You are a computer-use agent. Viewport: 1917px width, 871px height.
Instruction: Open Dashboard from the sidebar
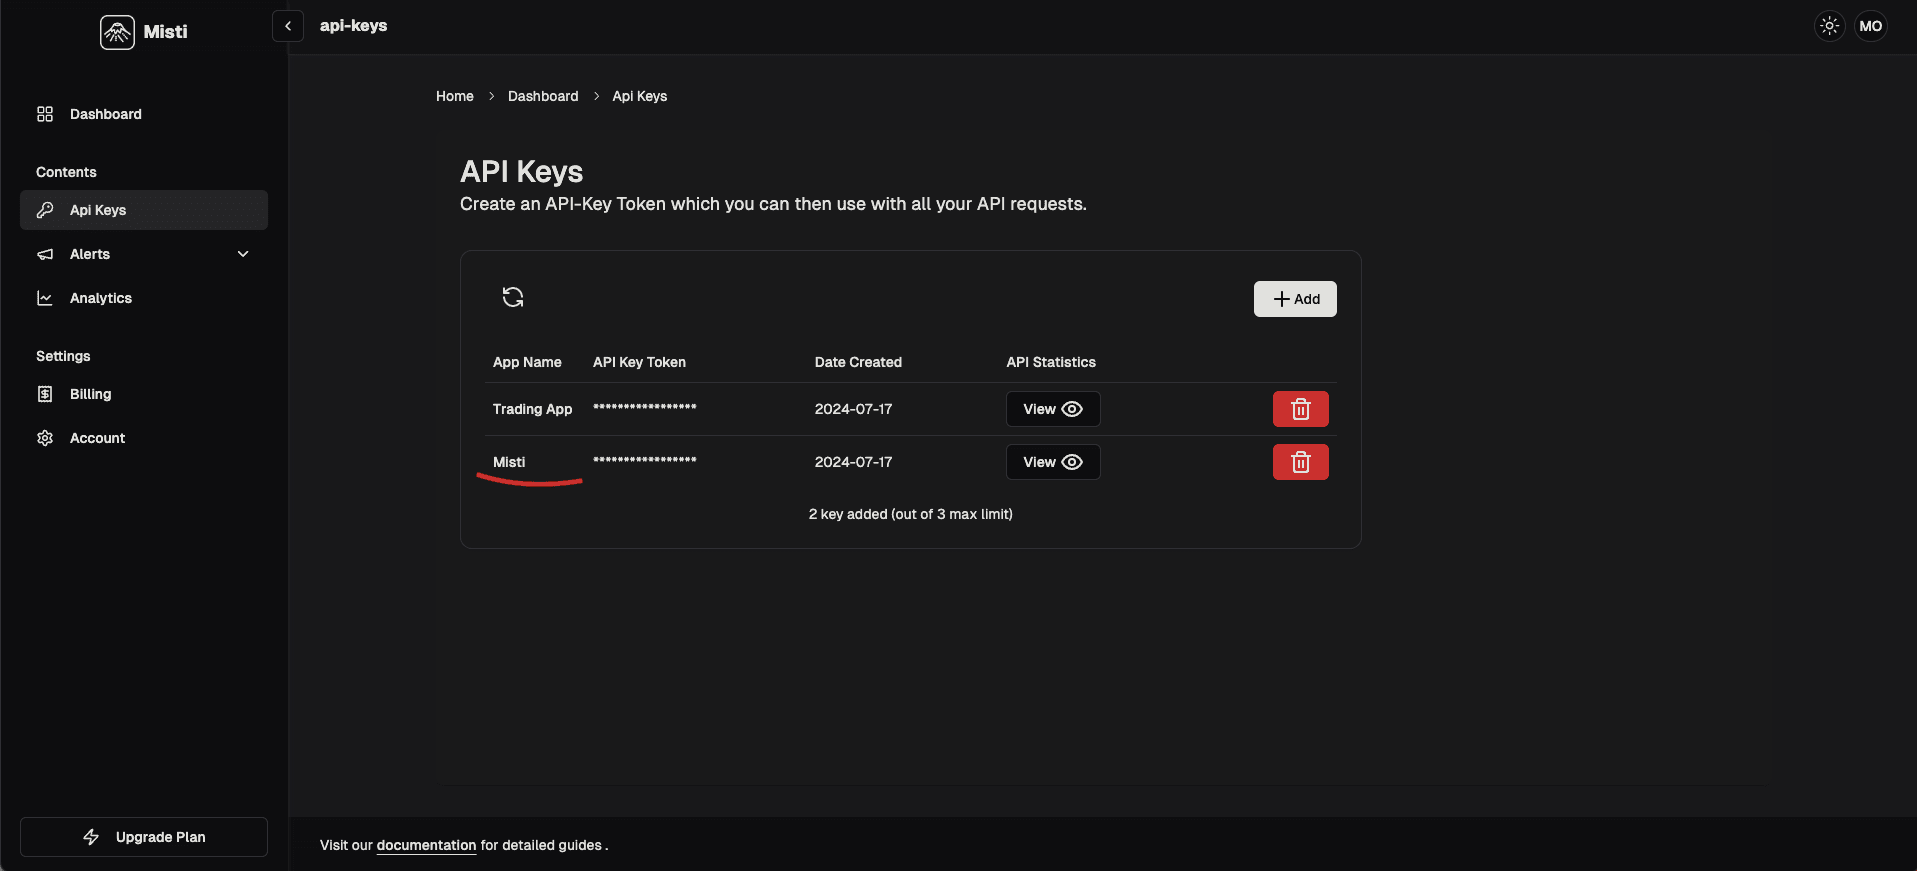[105, 114]
